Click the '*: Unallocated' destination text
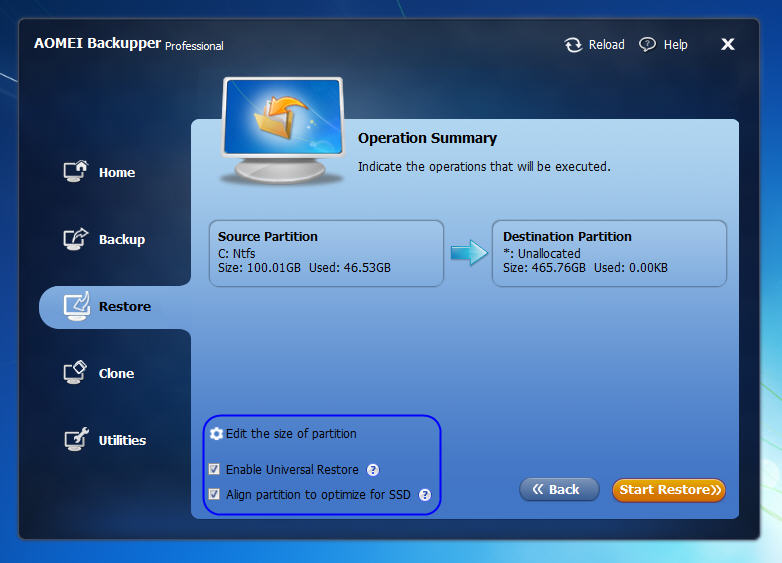This screenshot has width=782, height=563. point(542,253)
